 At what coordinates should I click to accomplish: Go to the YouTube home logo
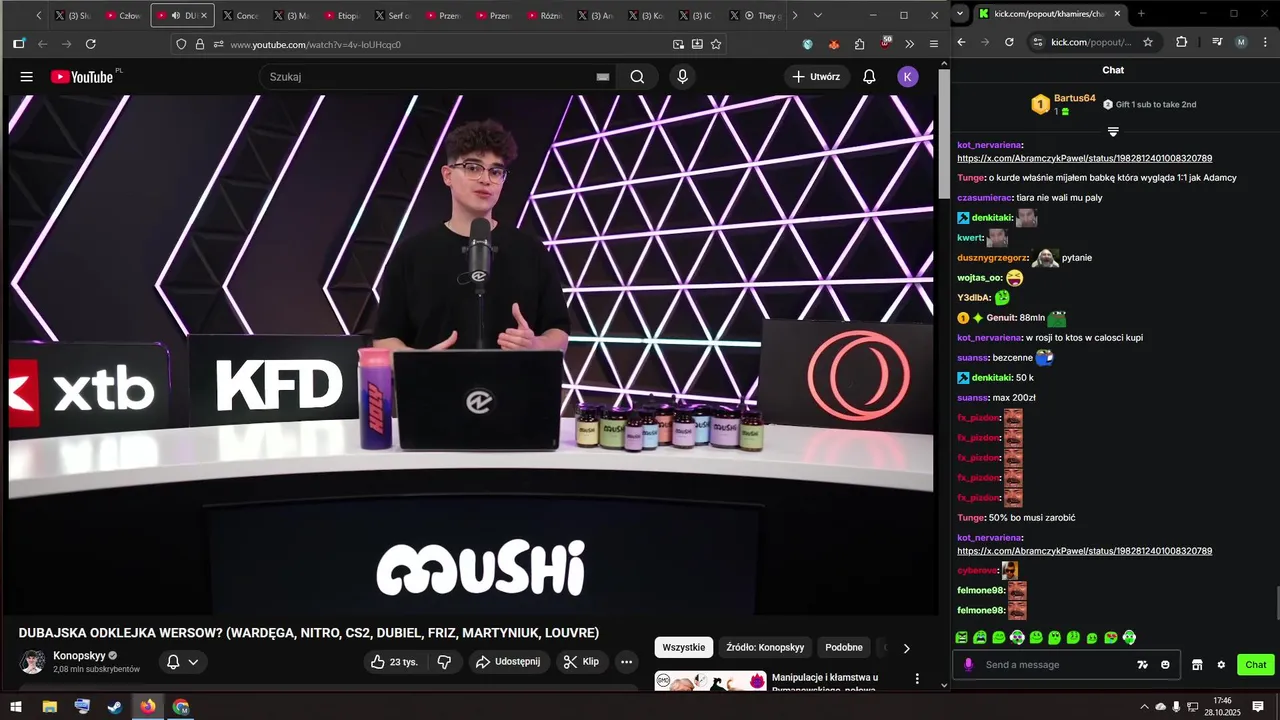pos(82,77)
